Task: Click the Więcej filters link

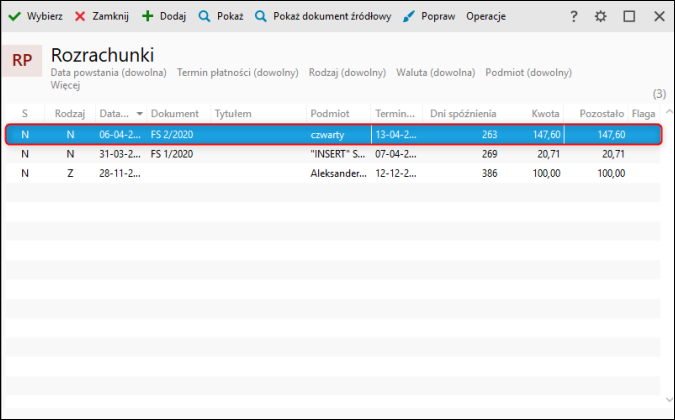Action: (65, 85)
